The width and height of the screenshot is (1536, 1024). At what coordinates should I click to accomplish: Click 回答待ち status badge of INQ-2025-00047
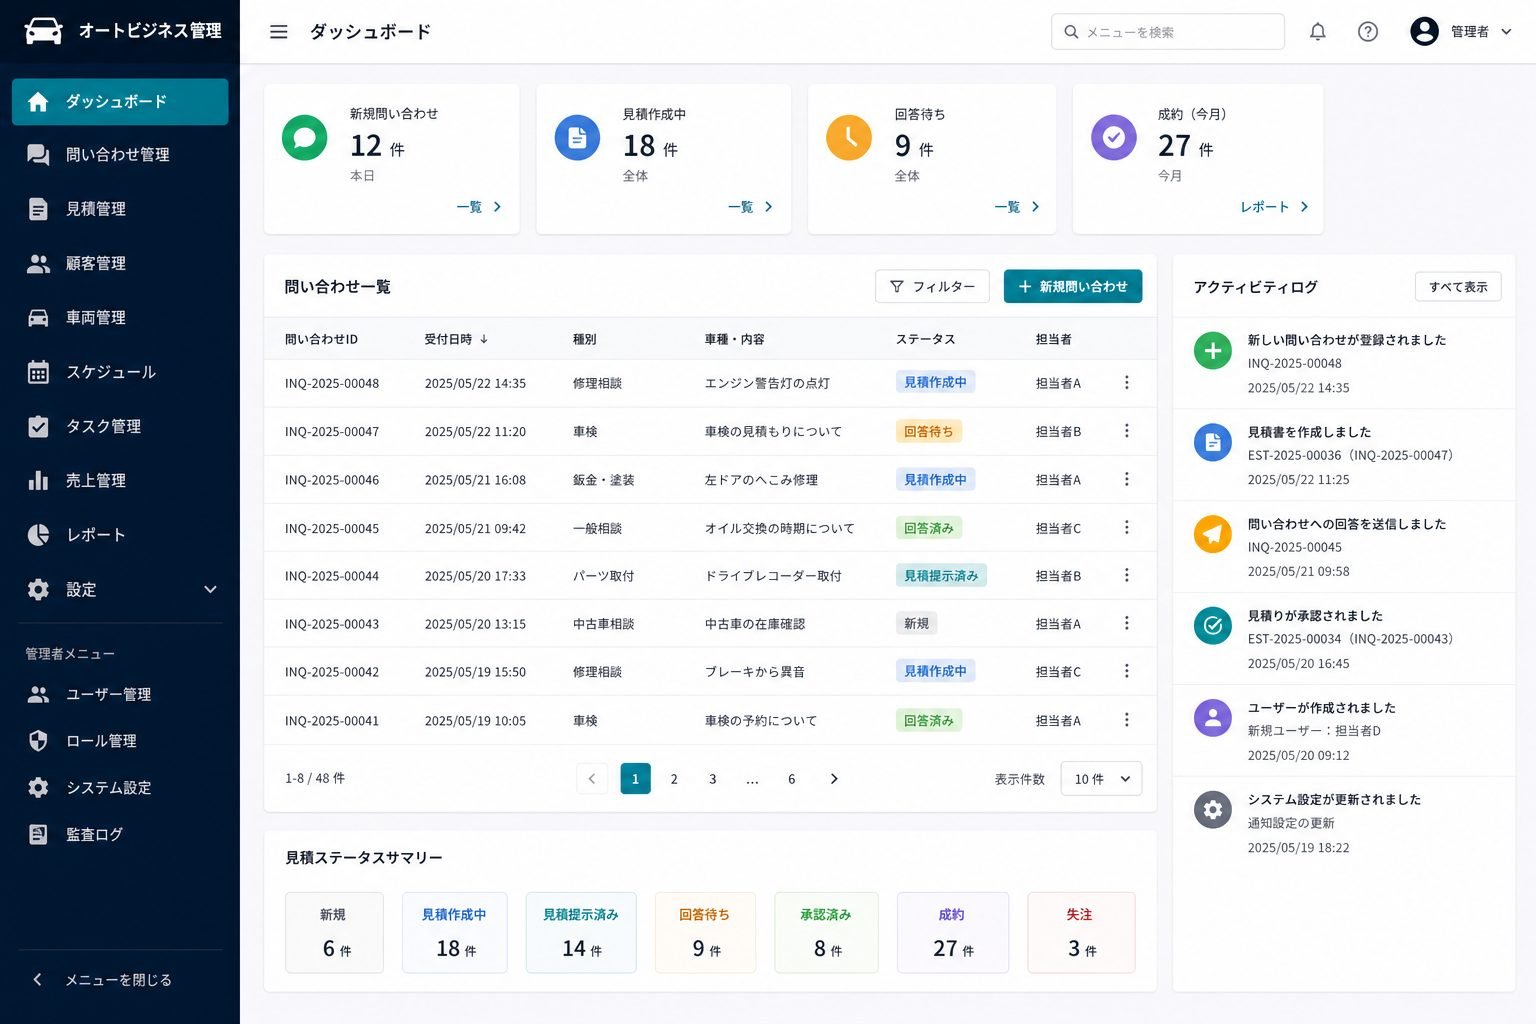(x=928, y=432)
